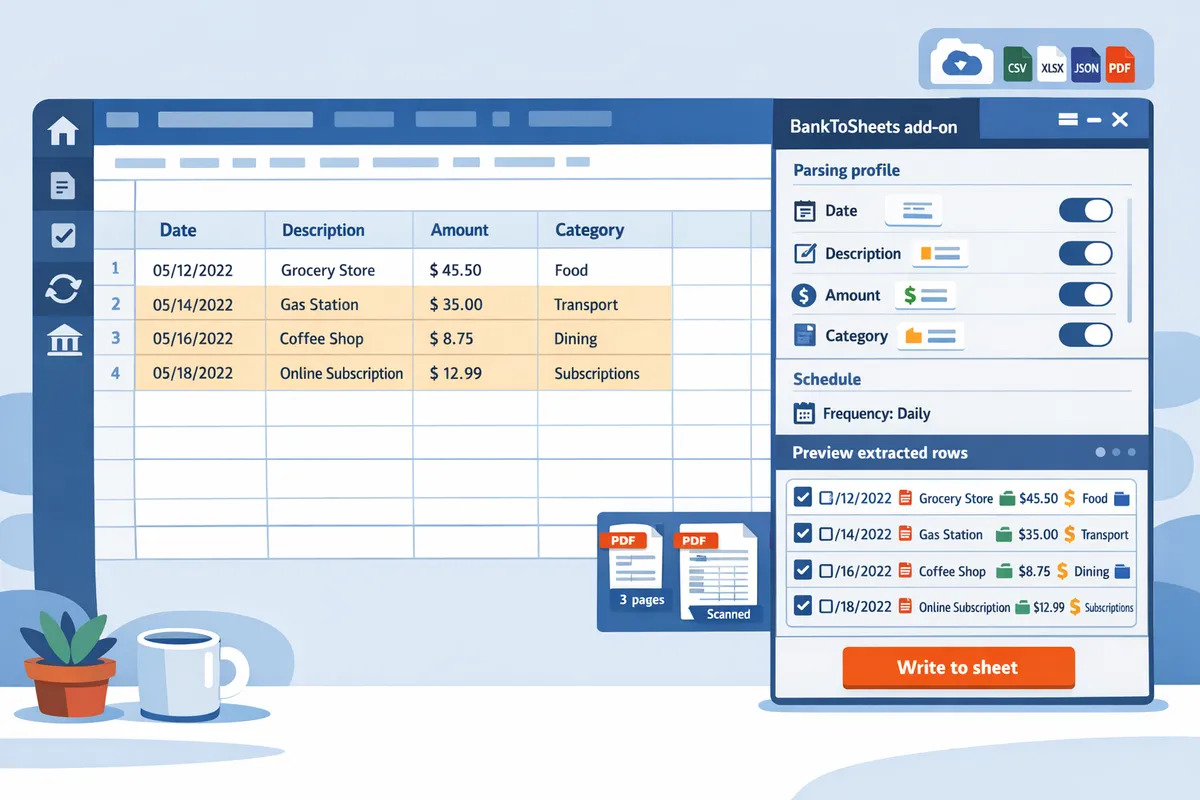Viewport: 1200px width, 800px height.
Task: Select the Category column header
Action: point(605,230)
